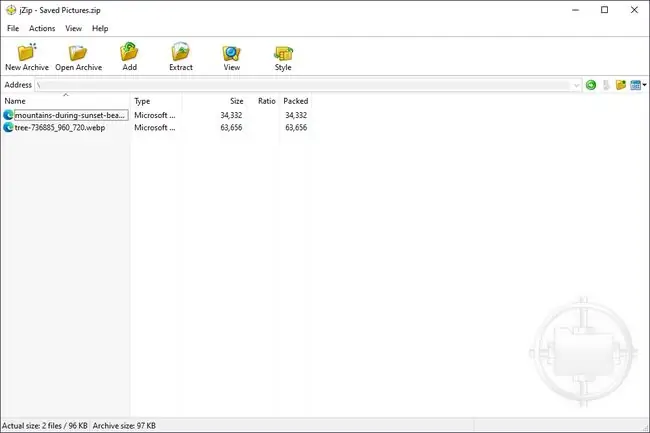
Task: Click the green back arrow icon
Action: pos(591,85)
